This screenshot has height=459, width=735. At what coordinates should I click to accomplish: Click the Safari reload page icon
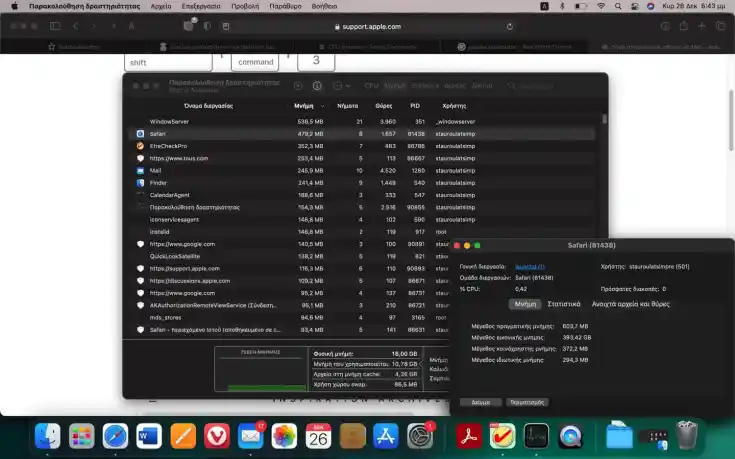point(510,27)
